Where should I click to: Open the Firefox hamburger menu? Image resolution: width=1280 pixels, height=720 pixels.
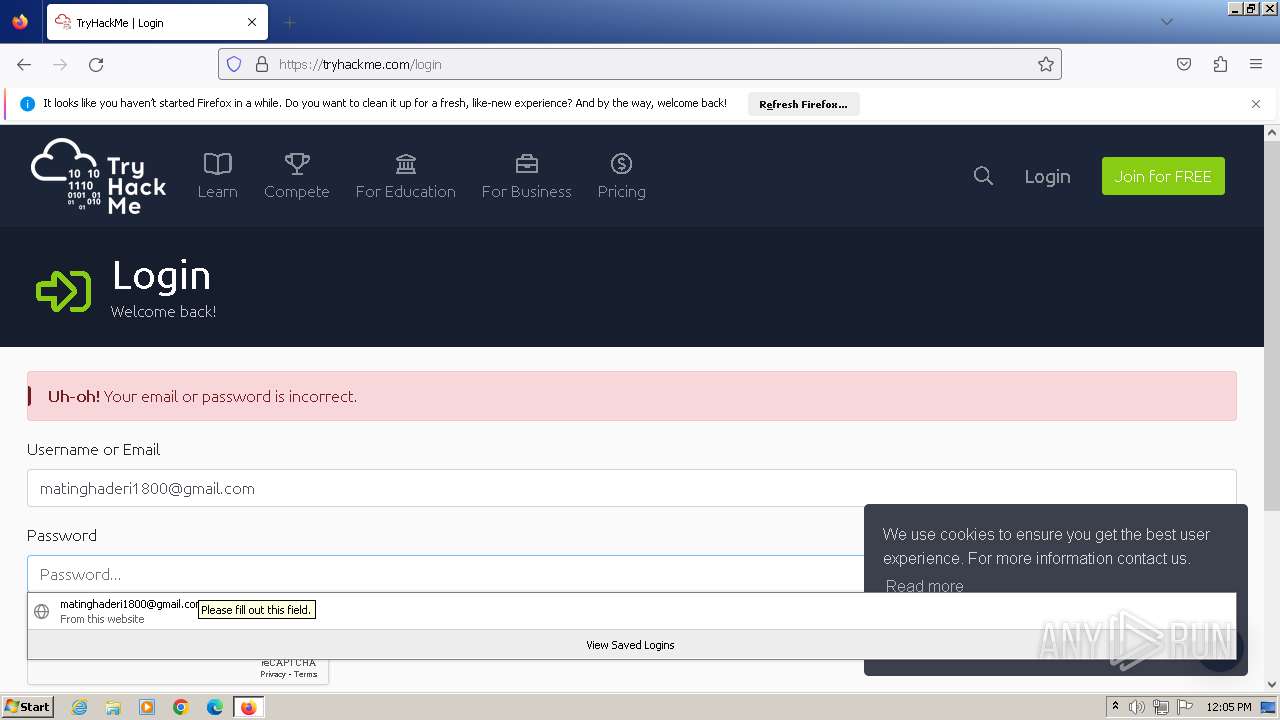[x=1256, y=64]
